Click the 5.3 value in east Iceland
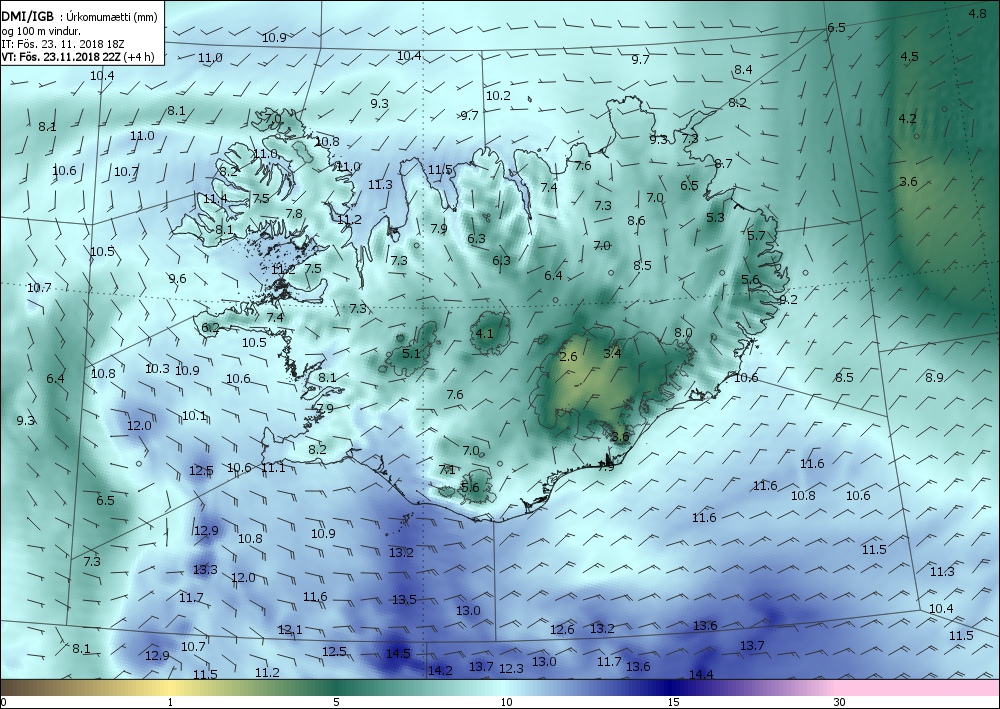Screen dimensions: 1000x709 pyautogui.click(x=716, y=217)
